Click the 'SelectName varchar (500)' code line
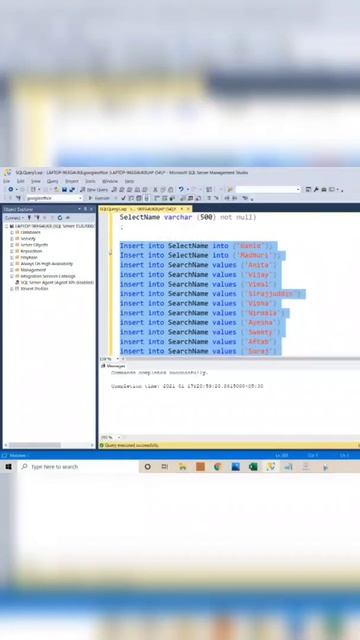 188,218
